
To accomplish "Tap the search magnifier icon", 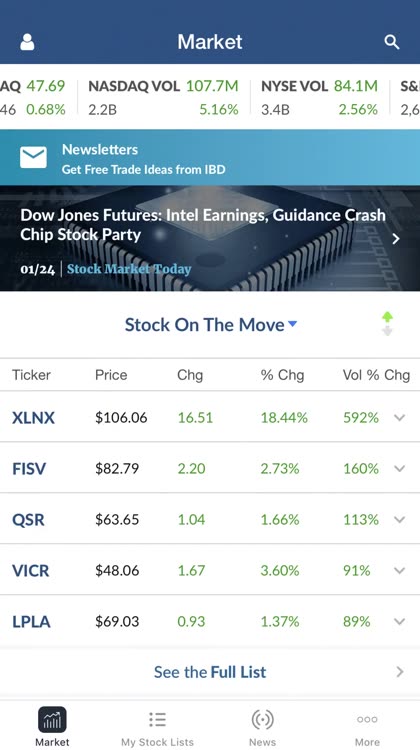I will point(392,42).
